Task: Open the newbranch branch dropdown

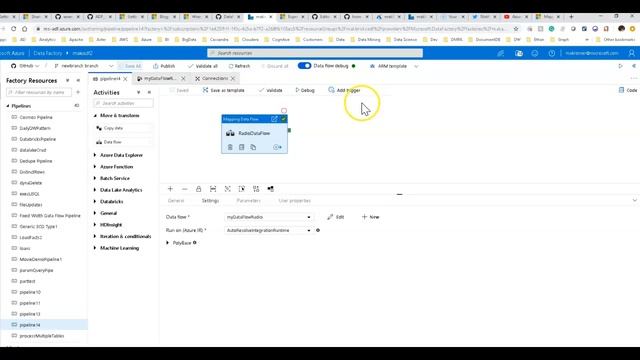Action: [84, 66]
